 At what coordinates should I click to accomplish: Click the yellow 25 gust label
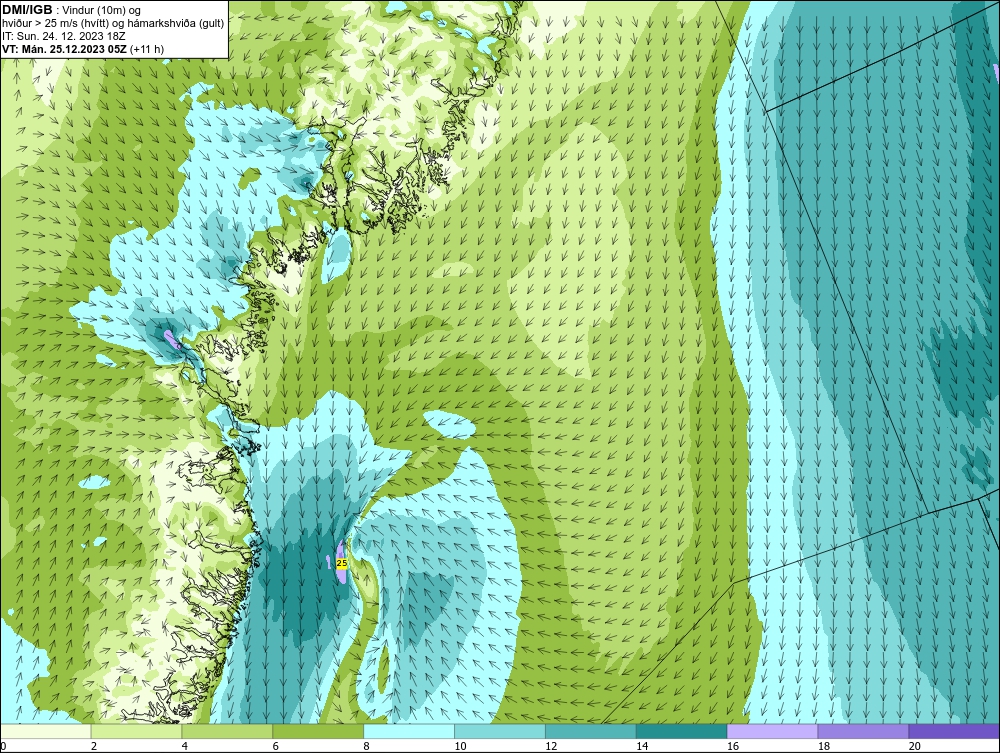pyautogui.click(x=341, y=564)
